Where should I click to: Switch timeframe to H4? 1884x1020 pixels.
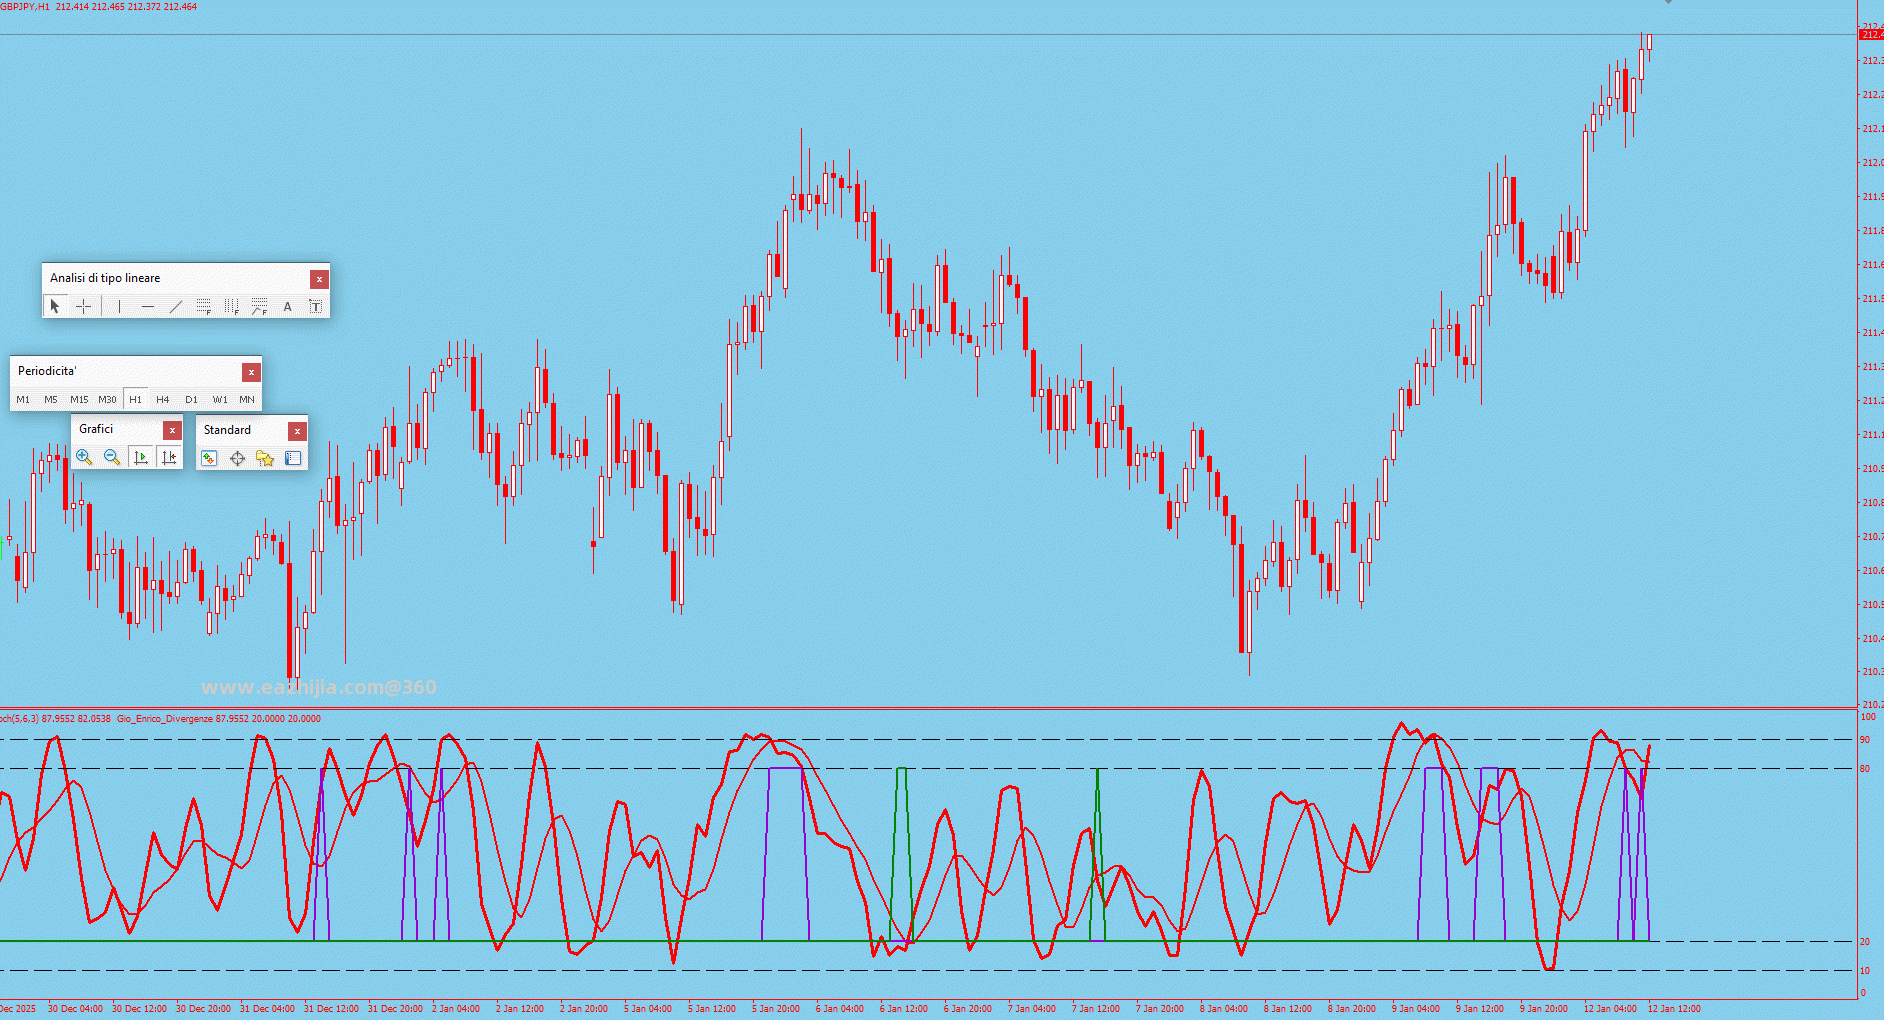point(163,399)
